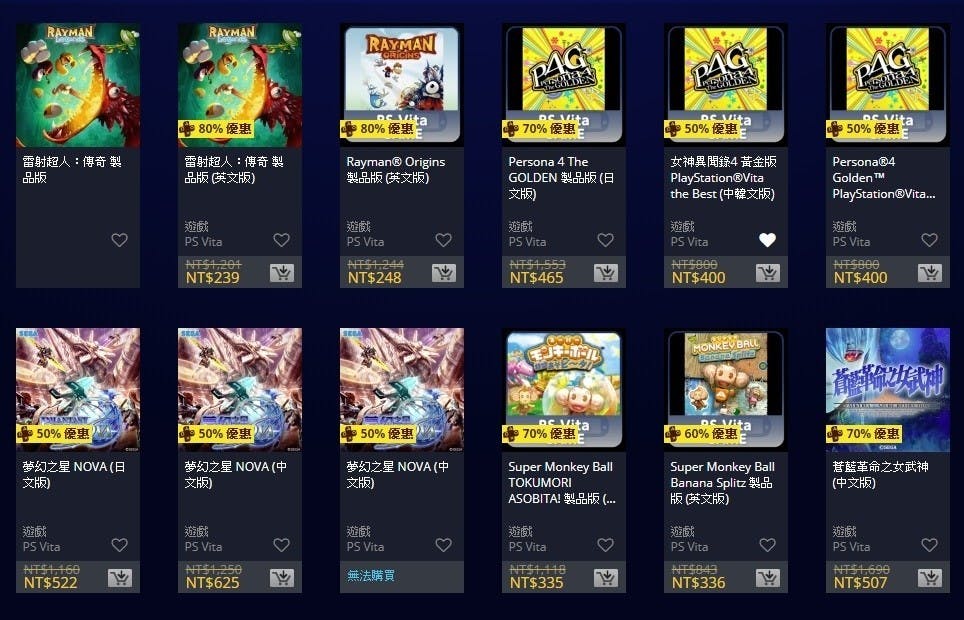Add NT$507 Valkyria Revolution to cart

(x=930, y=578)
